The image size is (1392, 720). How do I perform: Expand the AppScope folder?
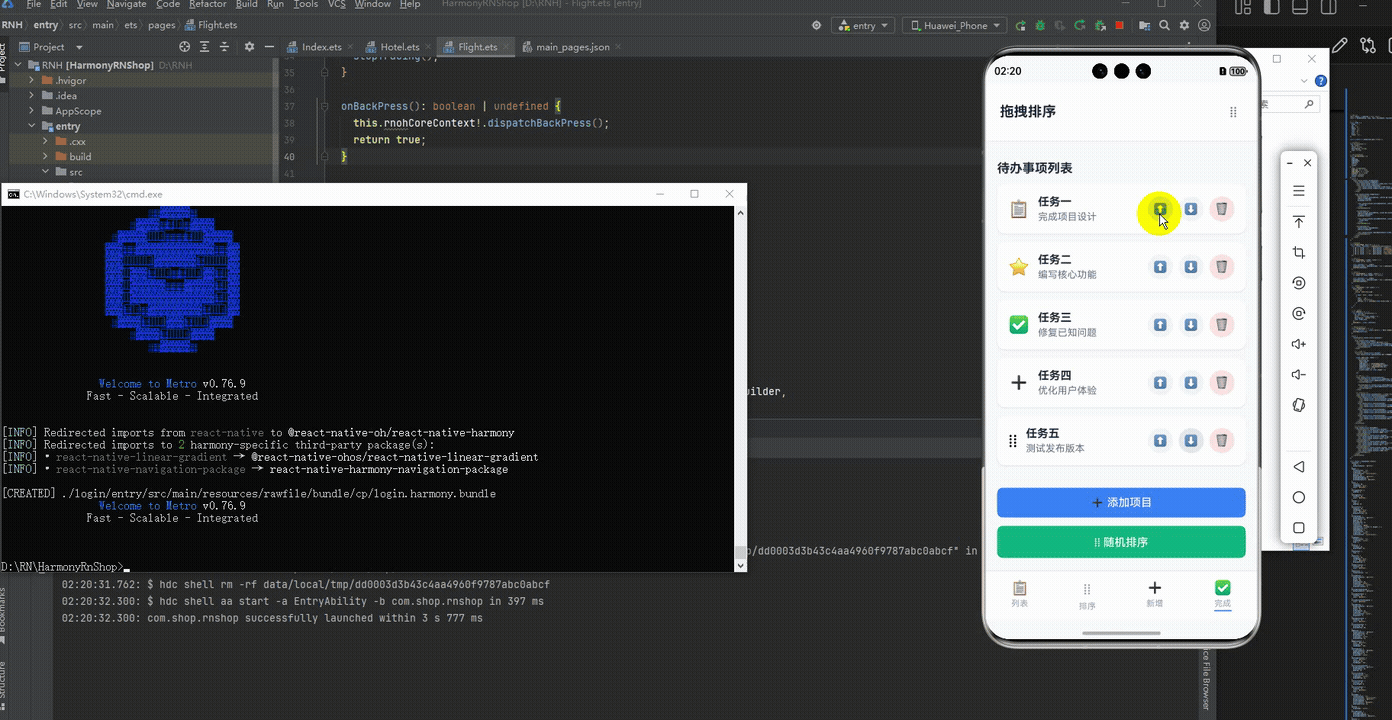point(33,111)
